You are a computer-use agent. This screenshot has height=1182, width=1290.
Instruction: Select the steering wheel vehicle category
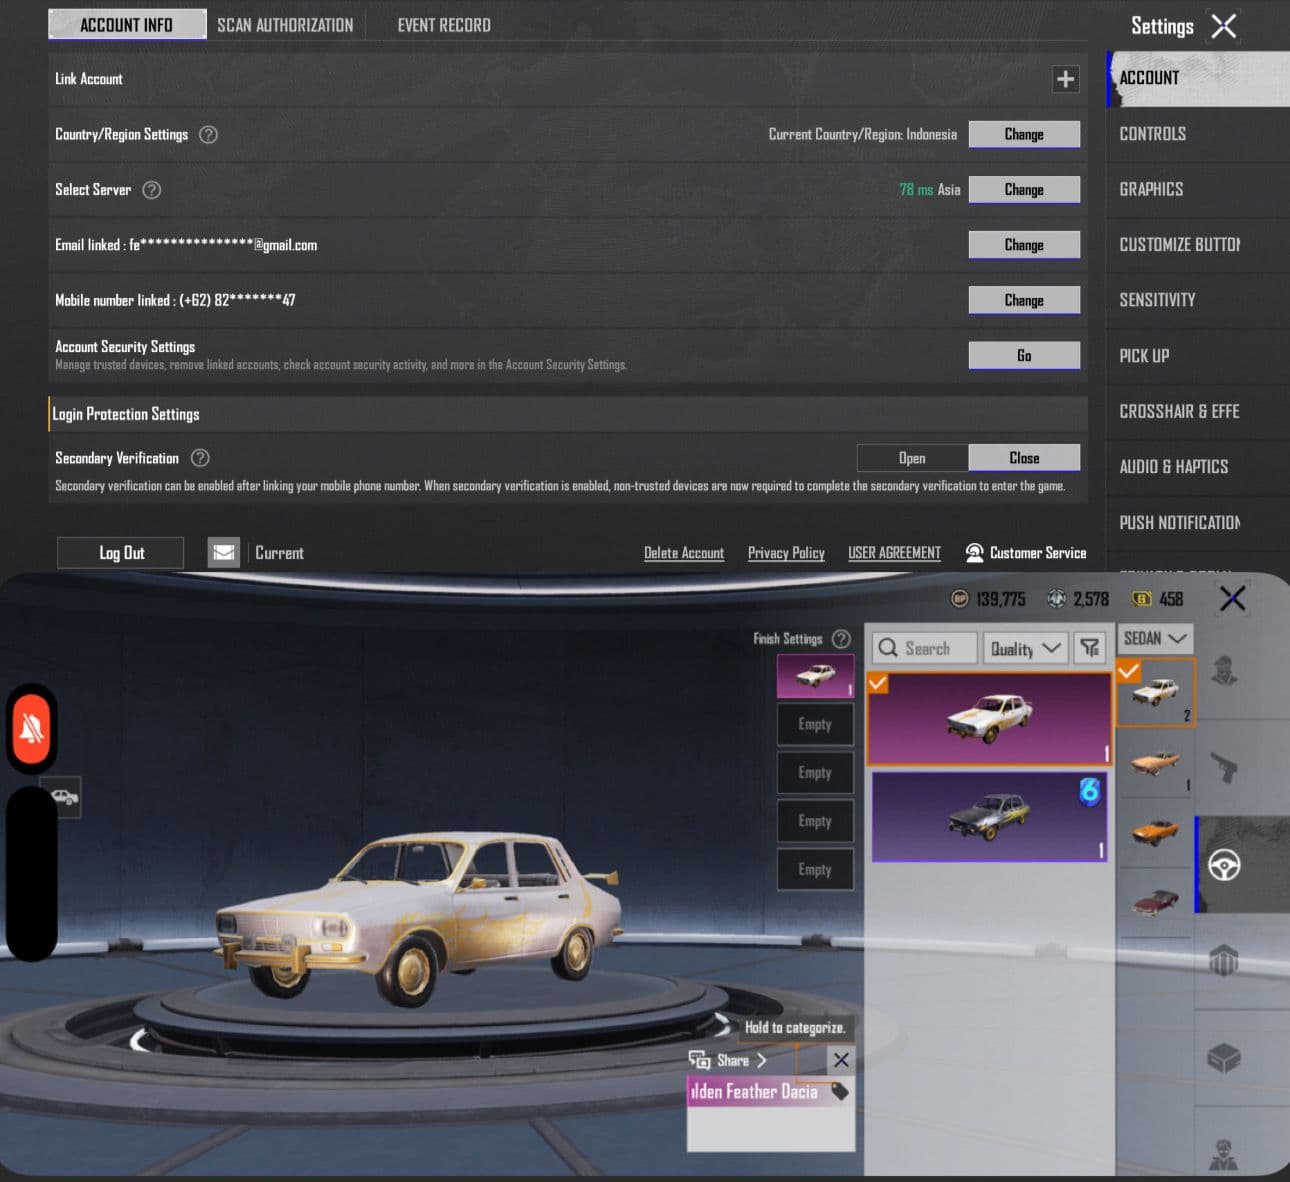pos(1224,865)
